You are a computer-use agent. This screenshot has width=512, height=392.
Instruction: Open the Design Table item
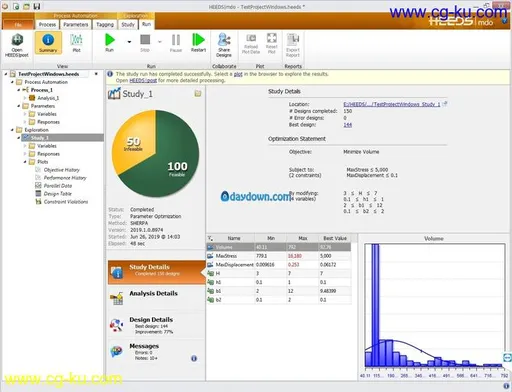point(57,194)
